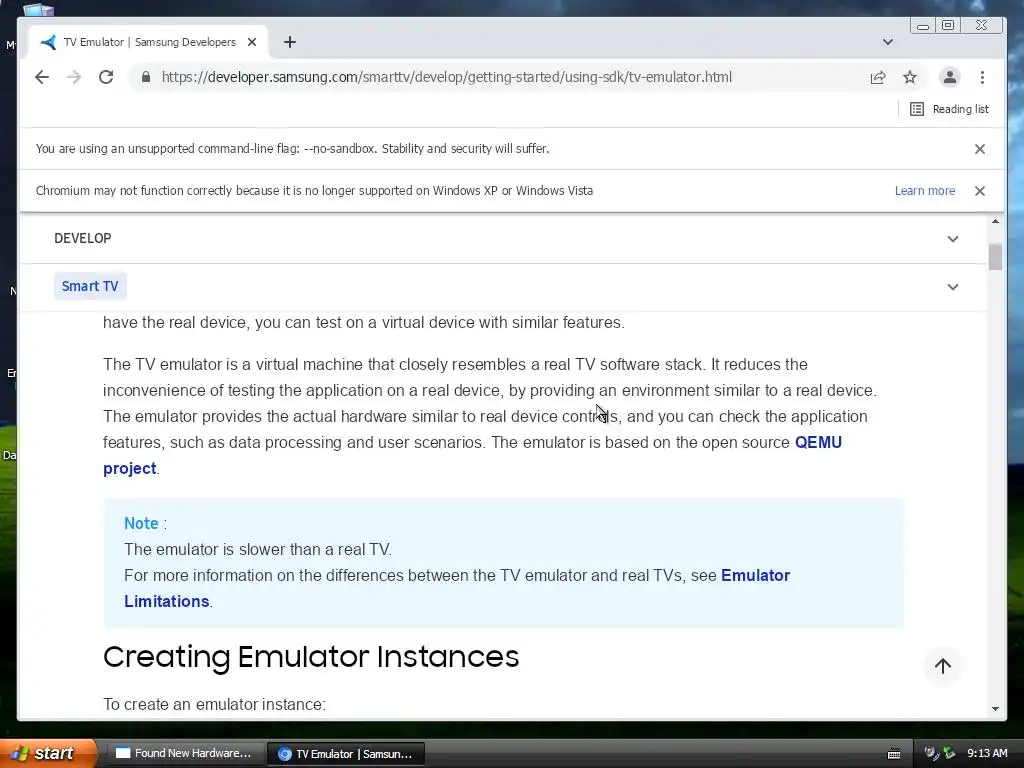Click the Learn more link

pos(925,191)
